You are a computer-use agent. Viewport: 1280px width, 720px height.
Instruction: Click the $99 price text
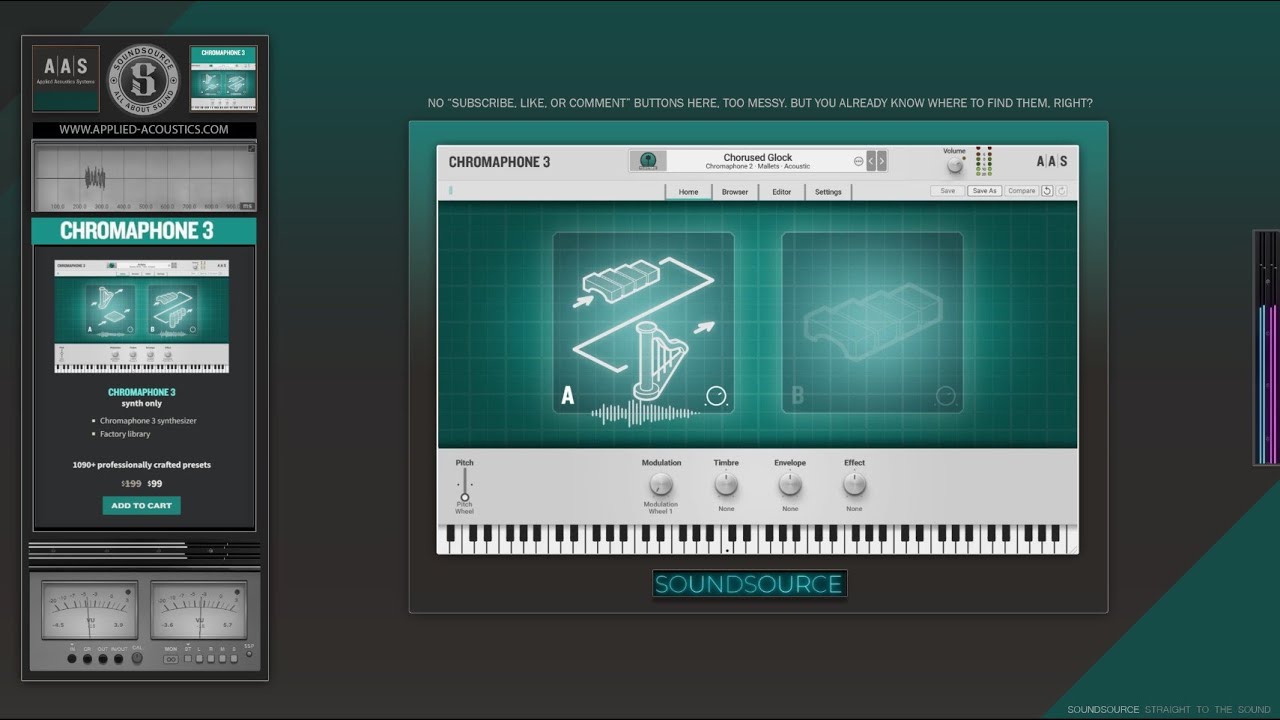point(155,484)
